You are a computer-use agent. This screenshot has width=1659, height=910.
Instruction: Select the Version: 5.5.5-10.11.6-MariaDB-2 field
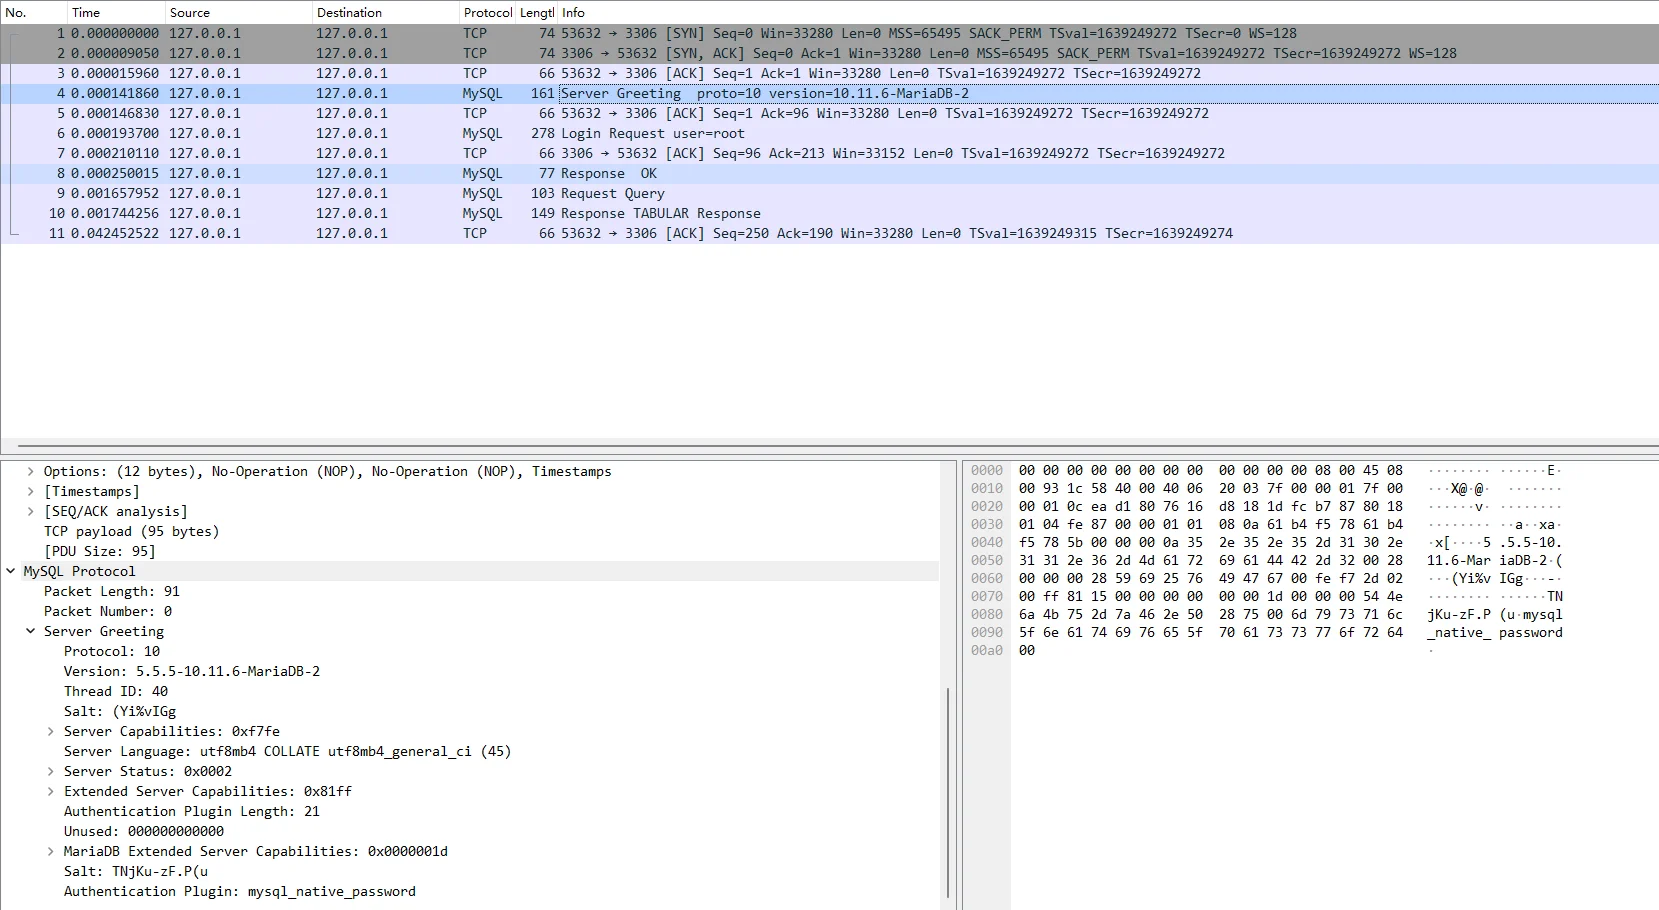tap(191, 671)
